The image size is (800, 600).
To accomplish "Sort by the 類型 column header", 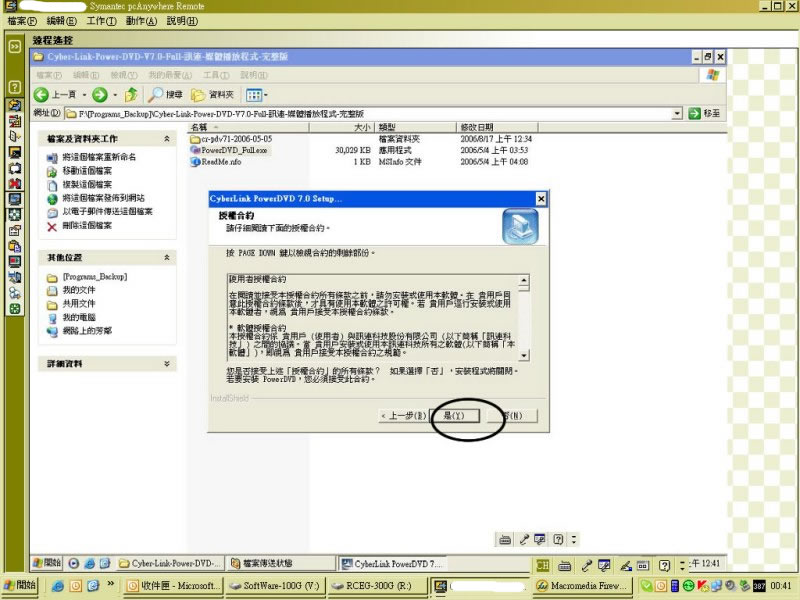I will 415,127.
